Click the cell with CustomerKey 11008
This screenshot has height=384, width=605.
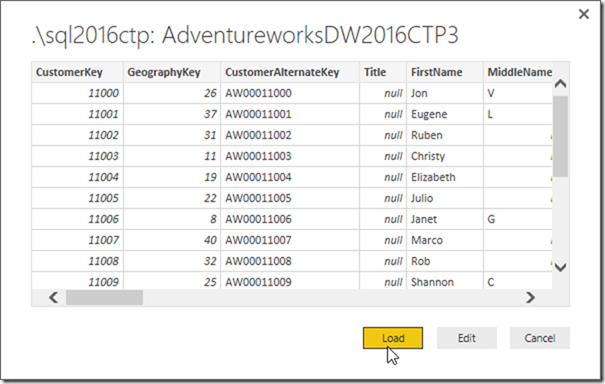click(78, 261)
